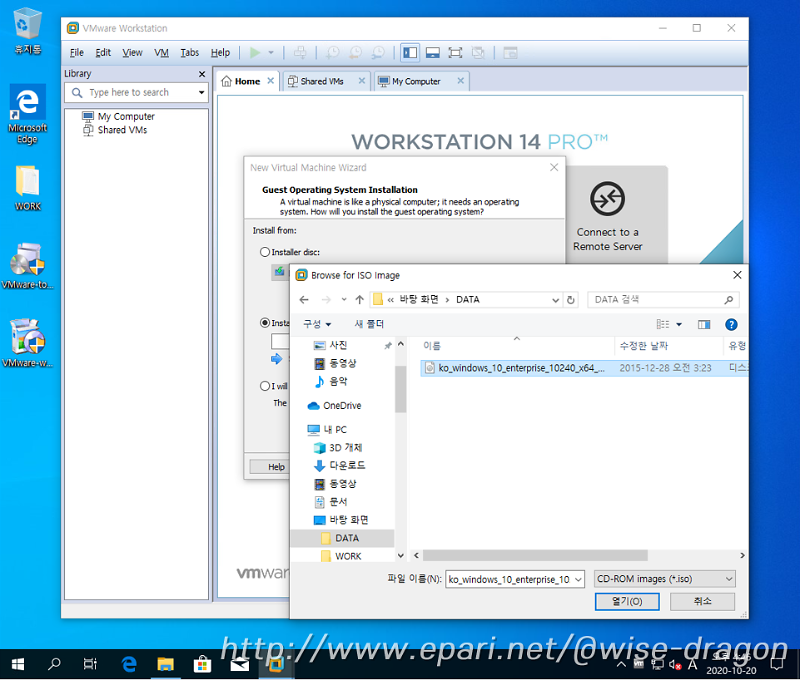Open the File menu
The height and width of the screenshot is (680, 800).
(x=77, y=53)
